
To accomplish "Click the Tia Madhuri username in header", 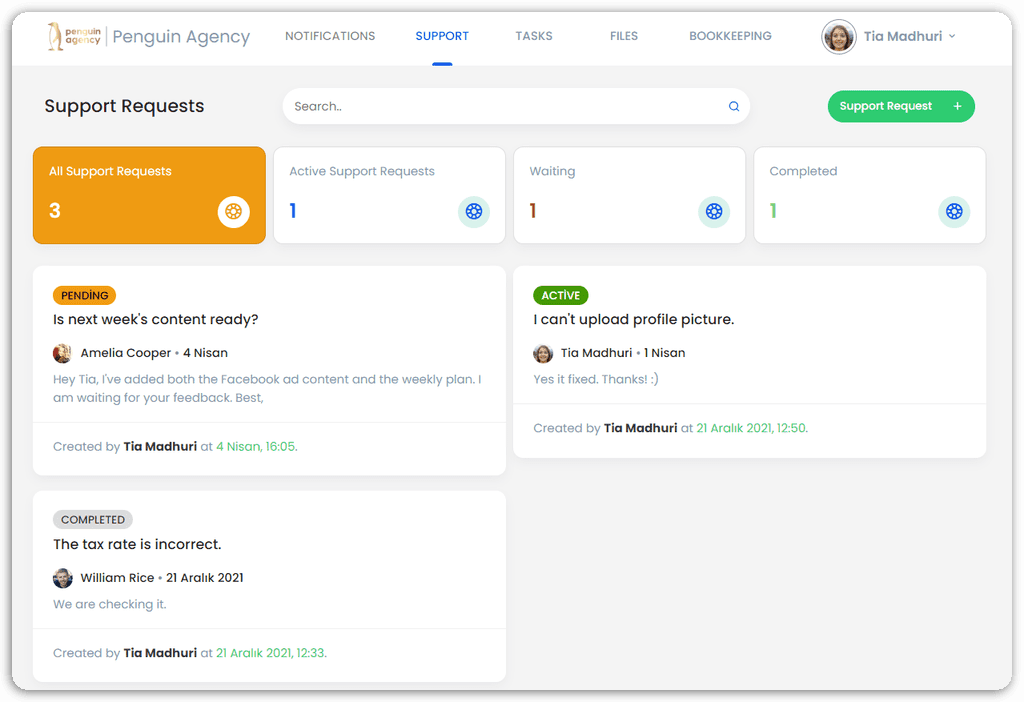I will coord(903,37).
